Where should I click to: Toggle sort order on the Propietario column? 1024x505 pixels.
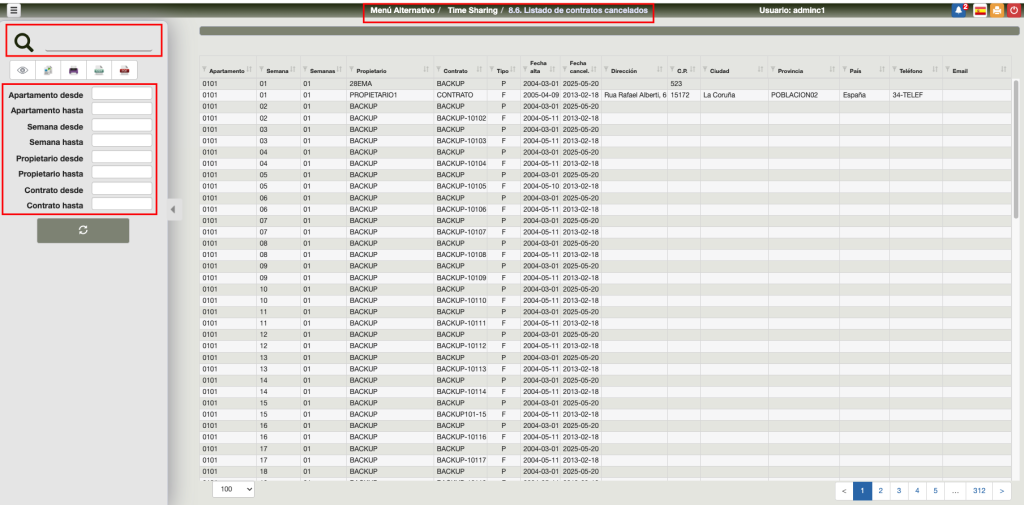click(x=426, y=70)
